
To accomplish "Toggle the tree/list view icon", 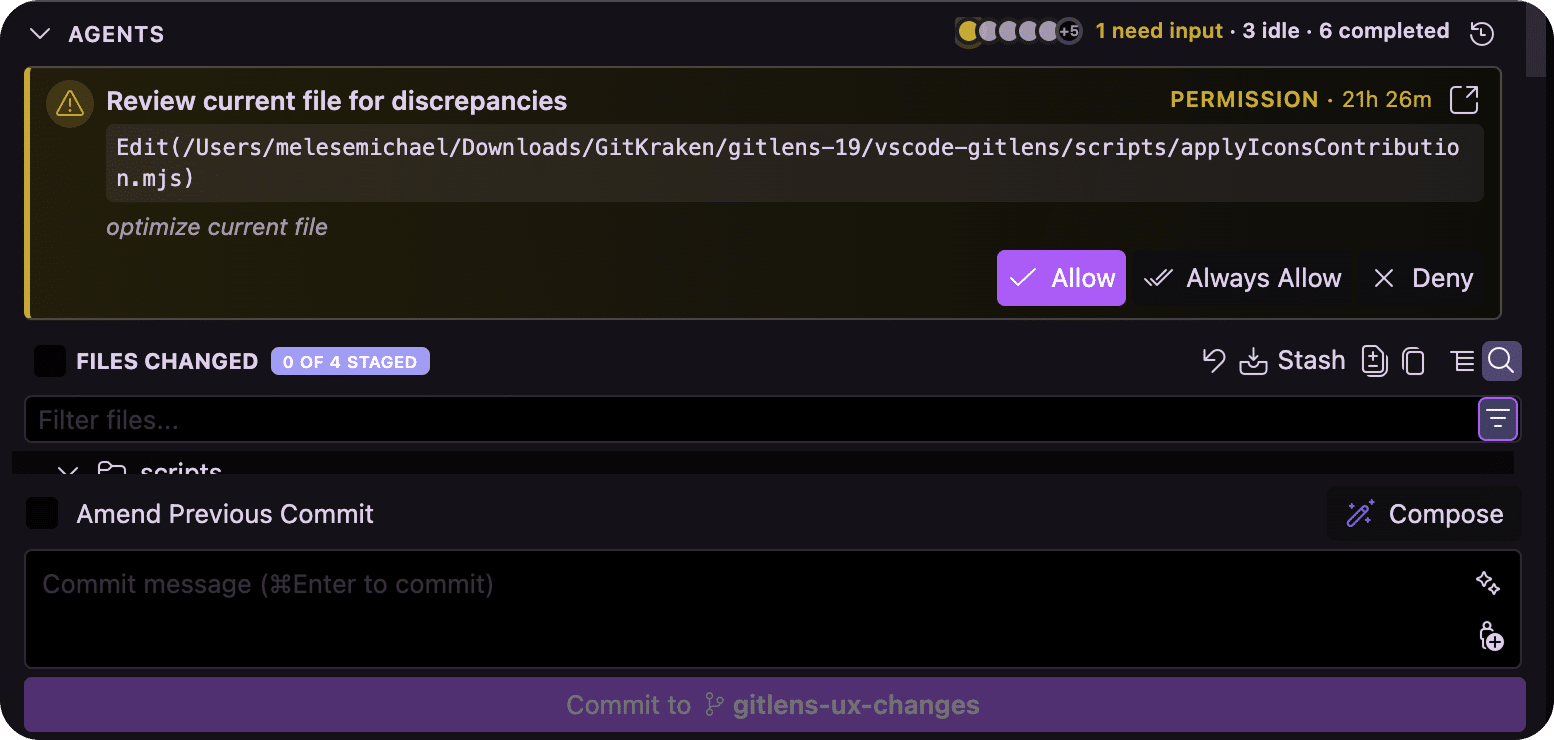I will pos(1463,361).
